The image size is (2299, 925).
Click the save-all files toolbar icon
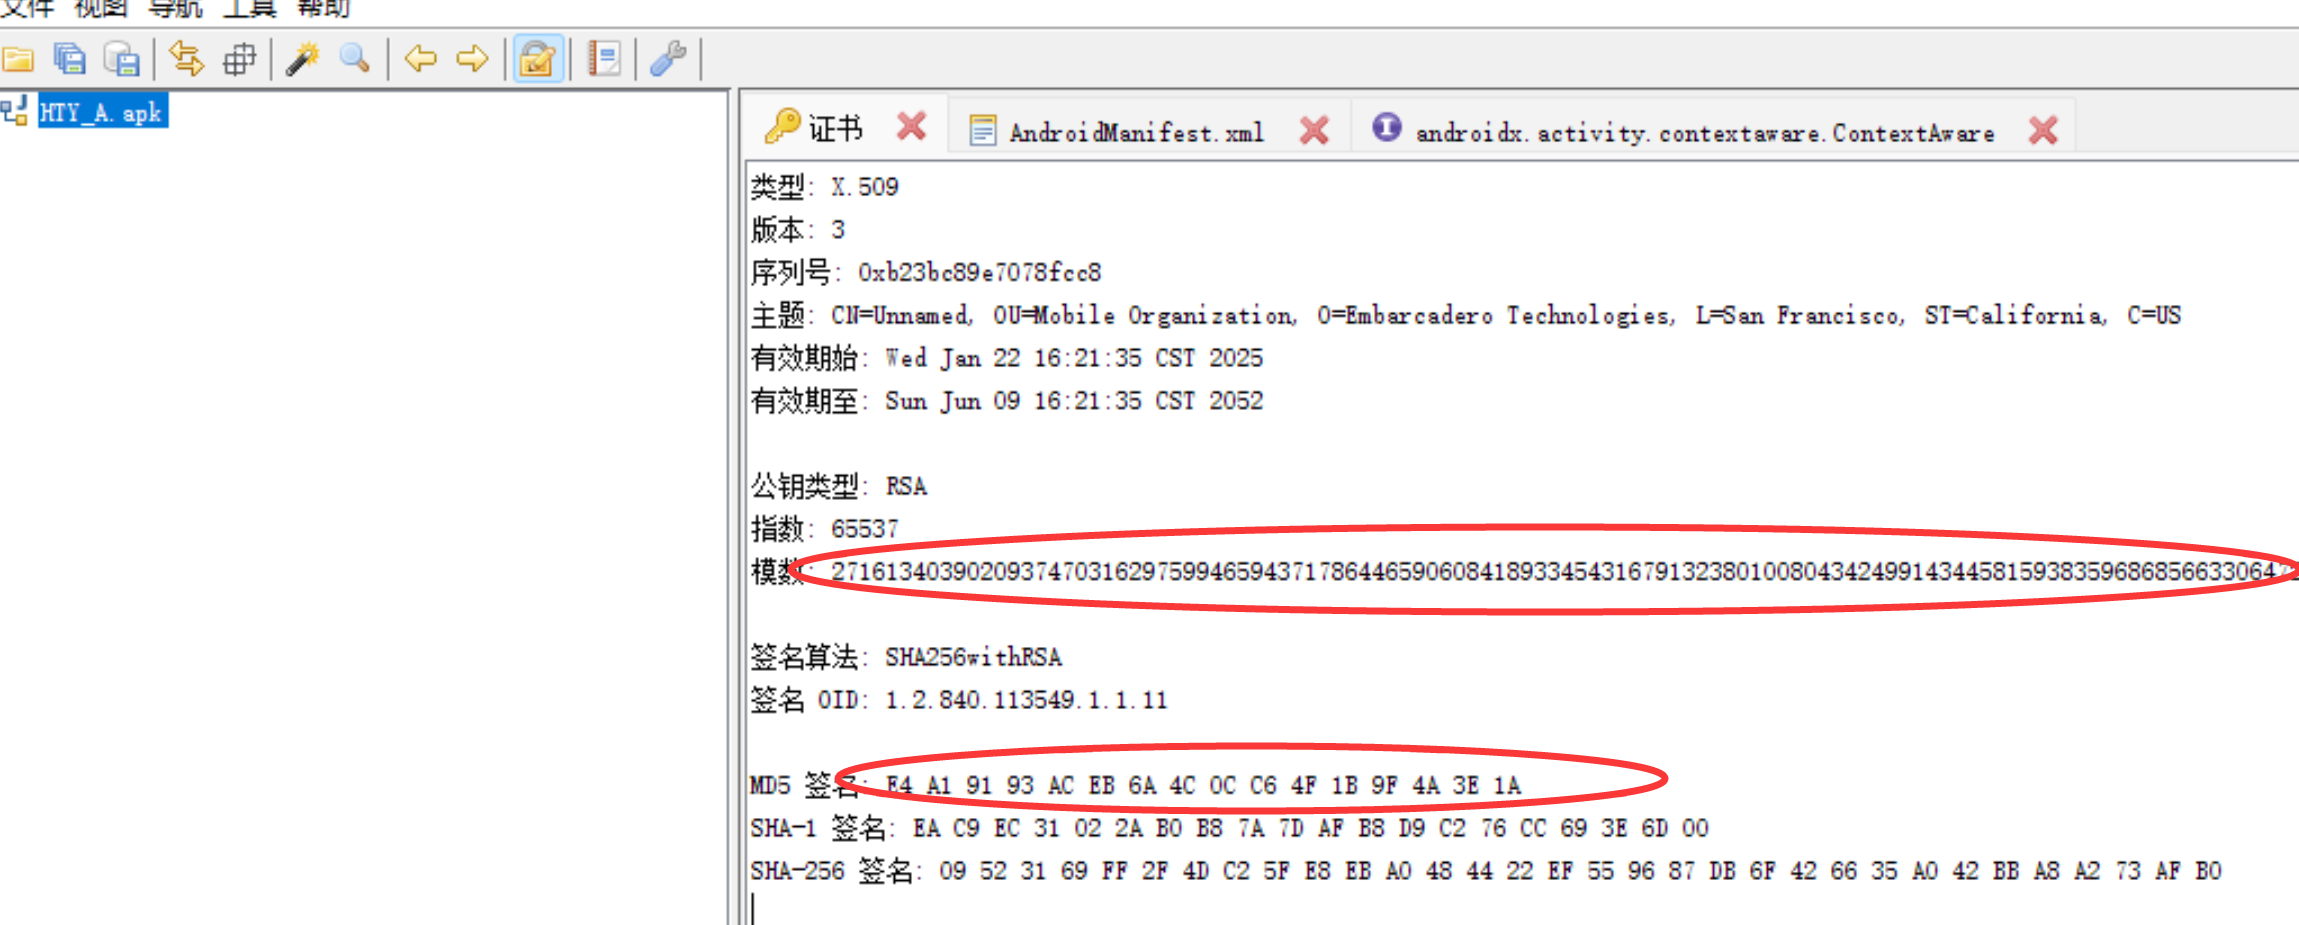coord(70,58)
